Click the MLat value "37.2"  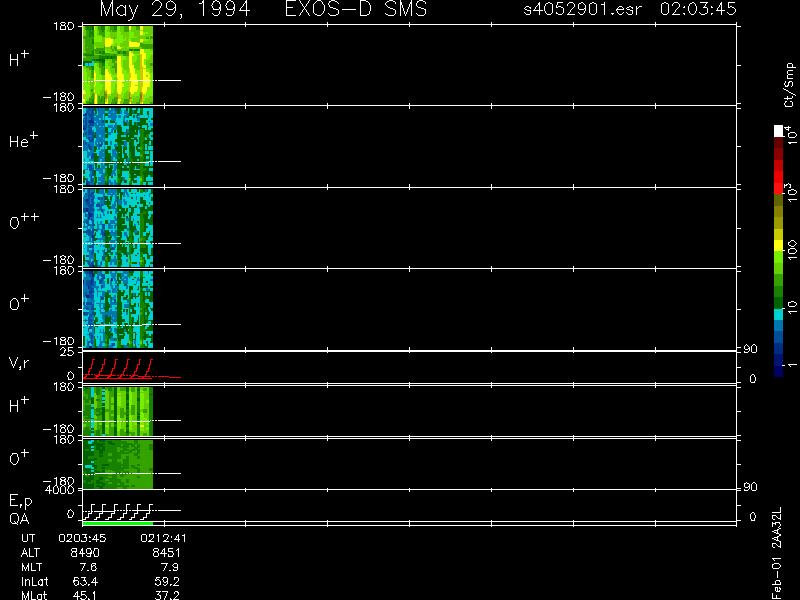pos(167,595)
